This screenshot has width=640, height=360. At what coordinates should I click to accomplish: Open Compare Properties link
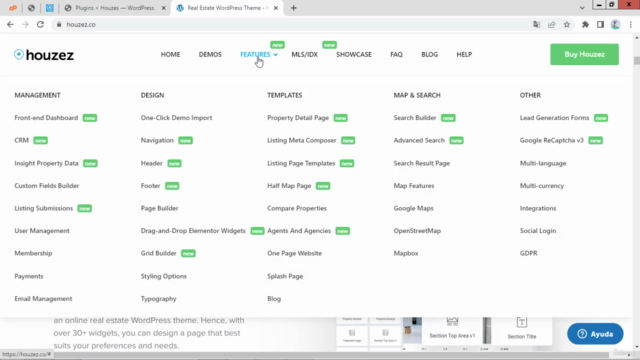tap(297, 208)
